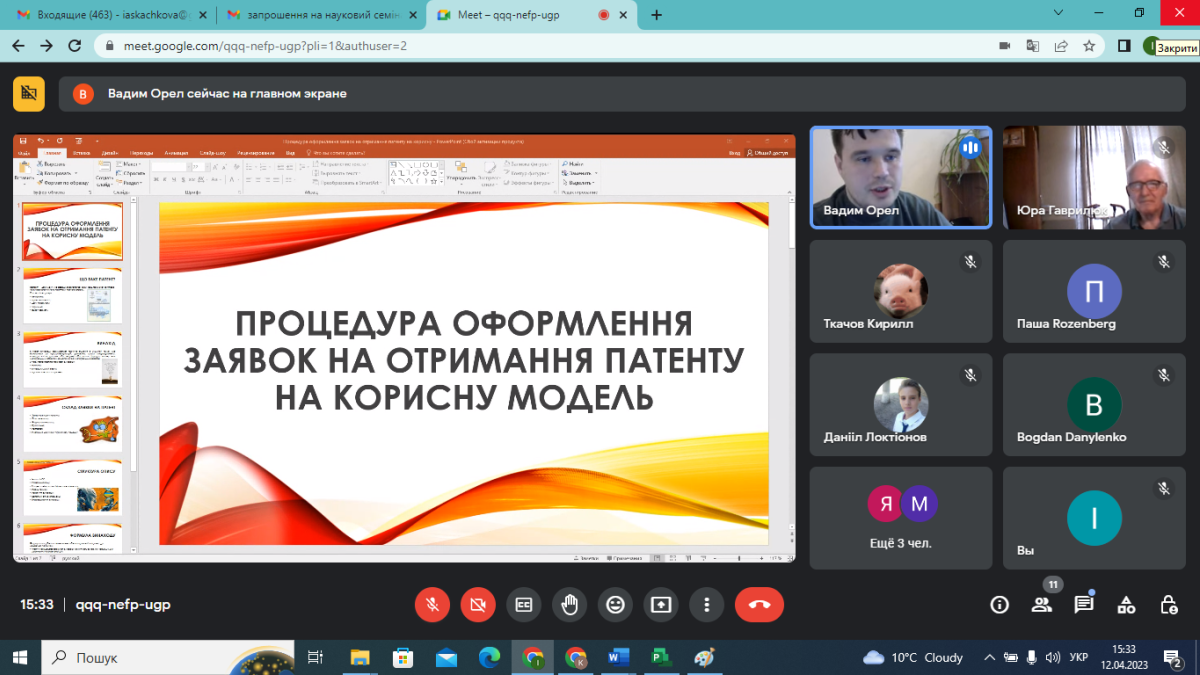The image size is (1200, 675).
Task: Click the present screen button
Action: pos(661,604)
